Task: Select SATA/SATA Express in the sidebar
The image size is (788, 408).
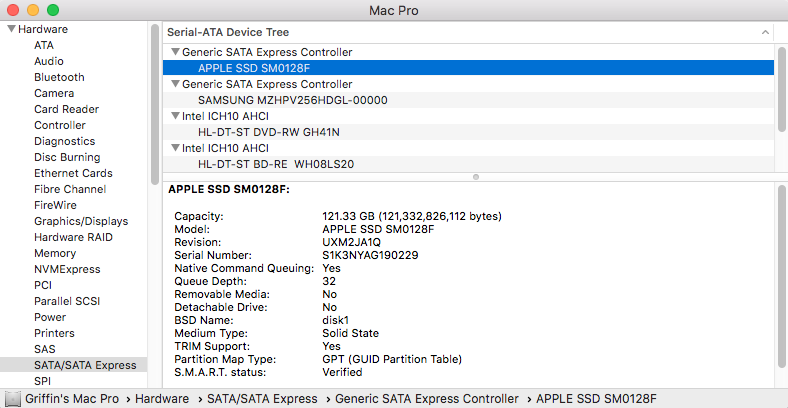Action: click(x=73, y=365)
